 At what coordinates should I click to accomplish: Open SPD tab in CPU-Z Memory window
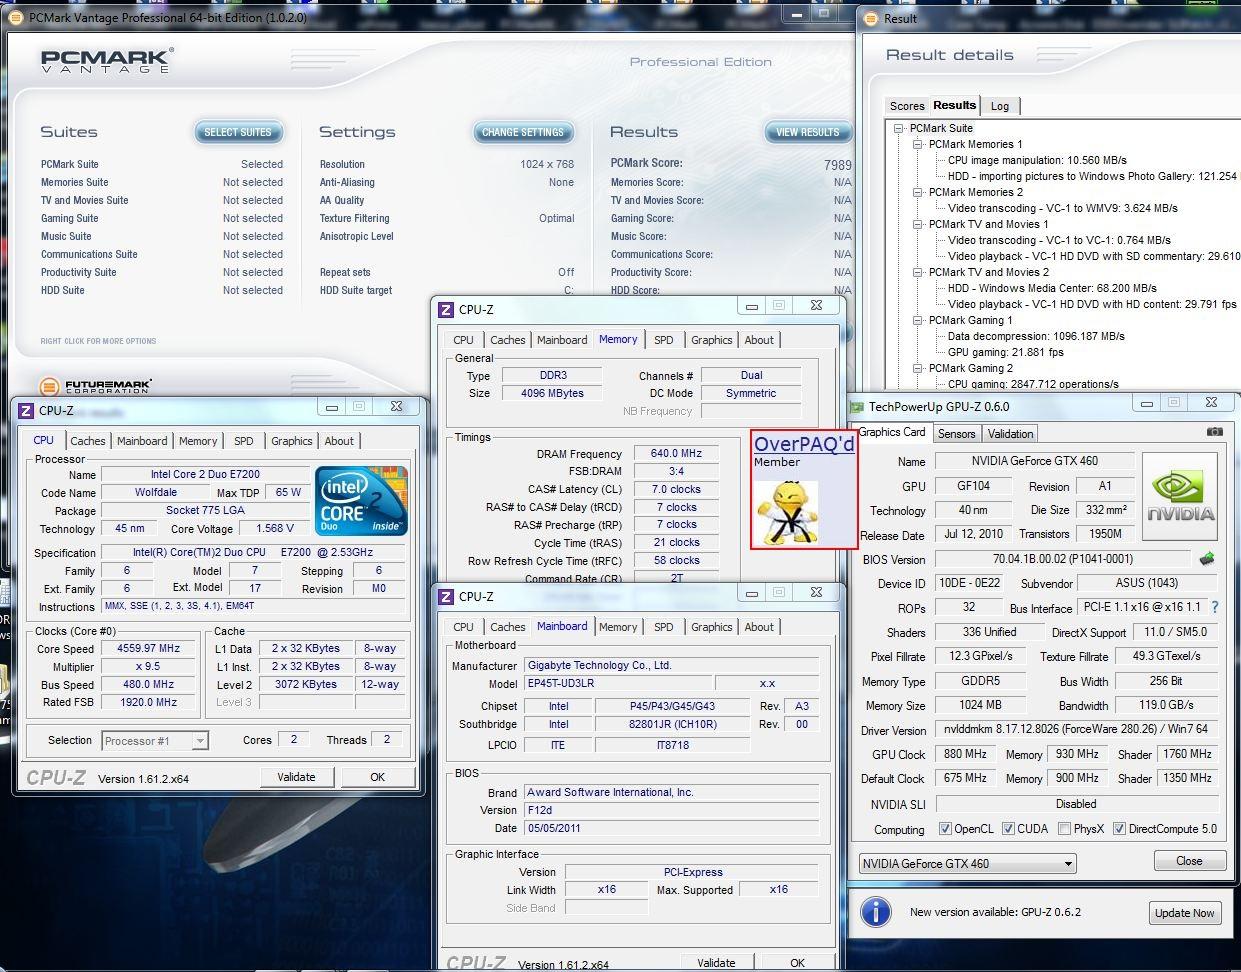point(664,340)
